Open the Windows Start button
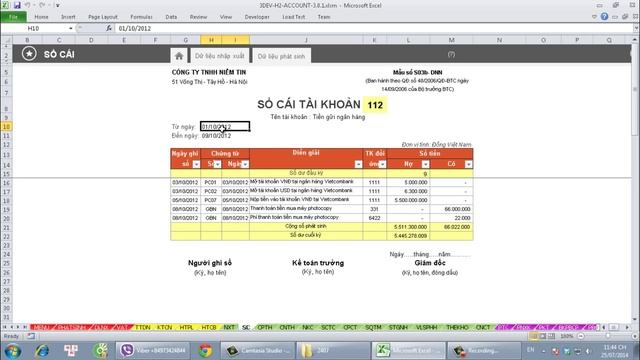The height and width of the screenshot is (360, 640). tap(13, 351)
